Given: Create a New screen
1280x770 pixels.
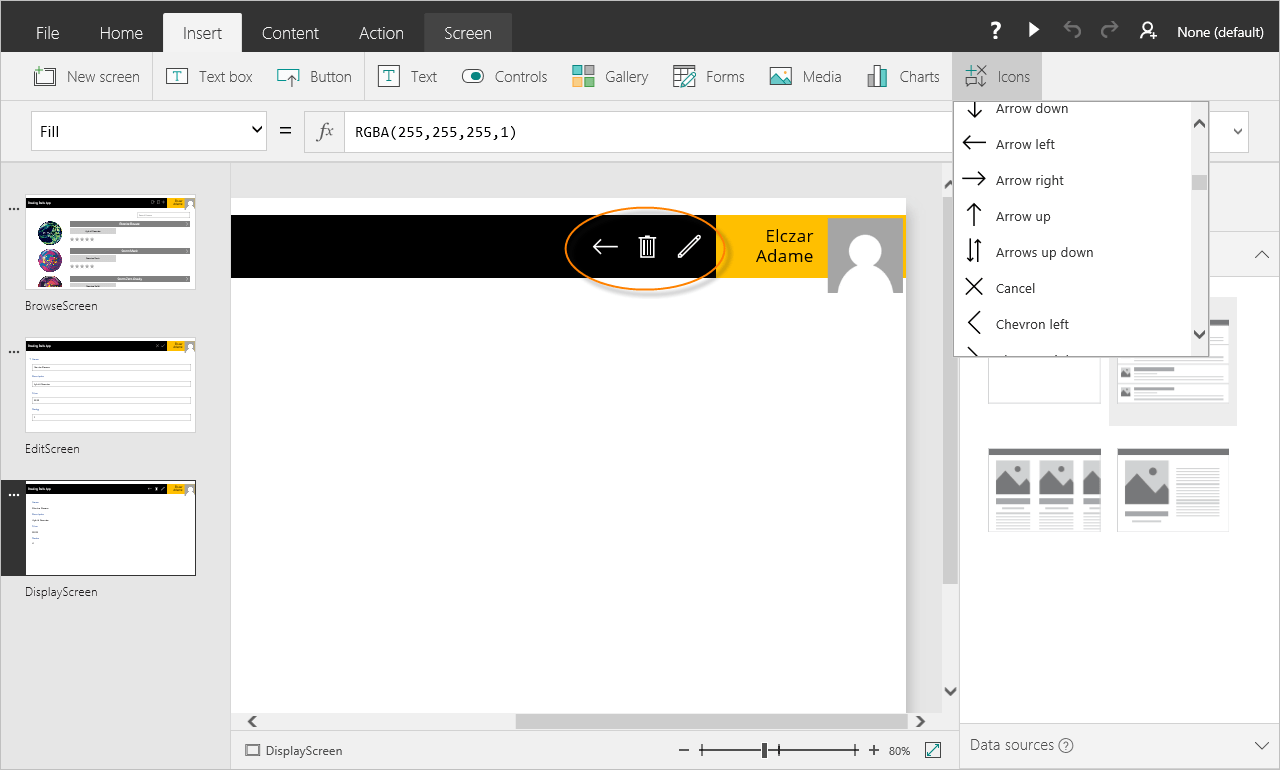Looking at the screenshot, I should [x=87, y=76].
